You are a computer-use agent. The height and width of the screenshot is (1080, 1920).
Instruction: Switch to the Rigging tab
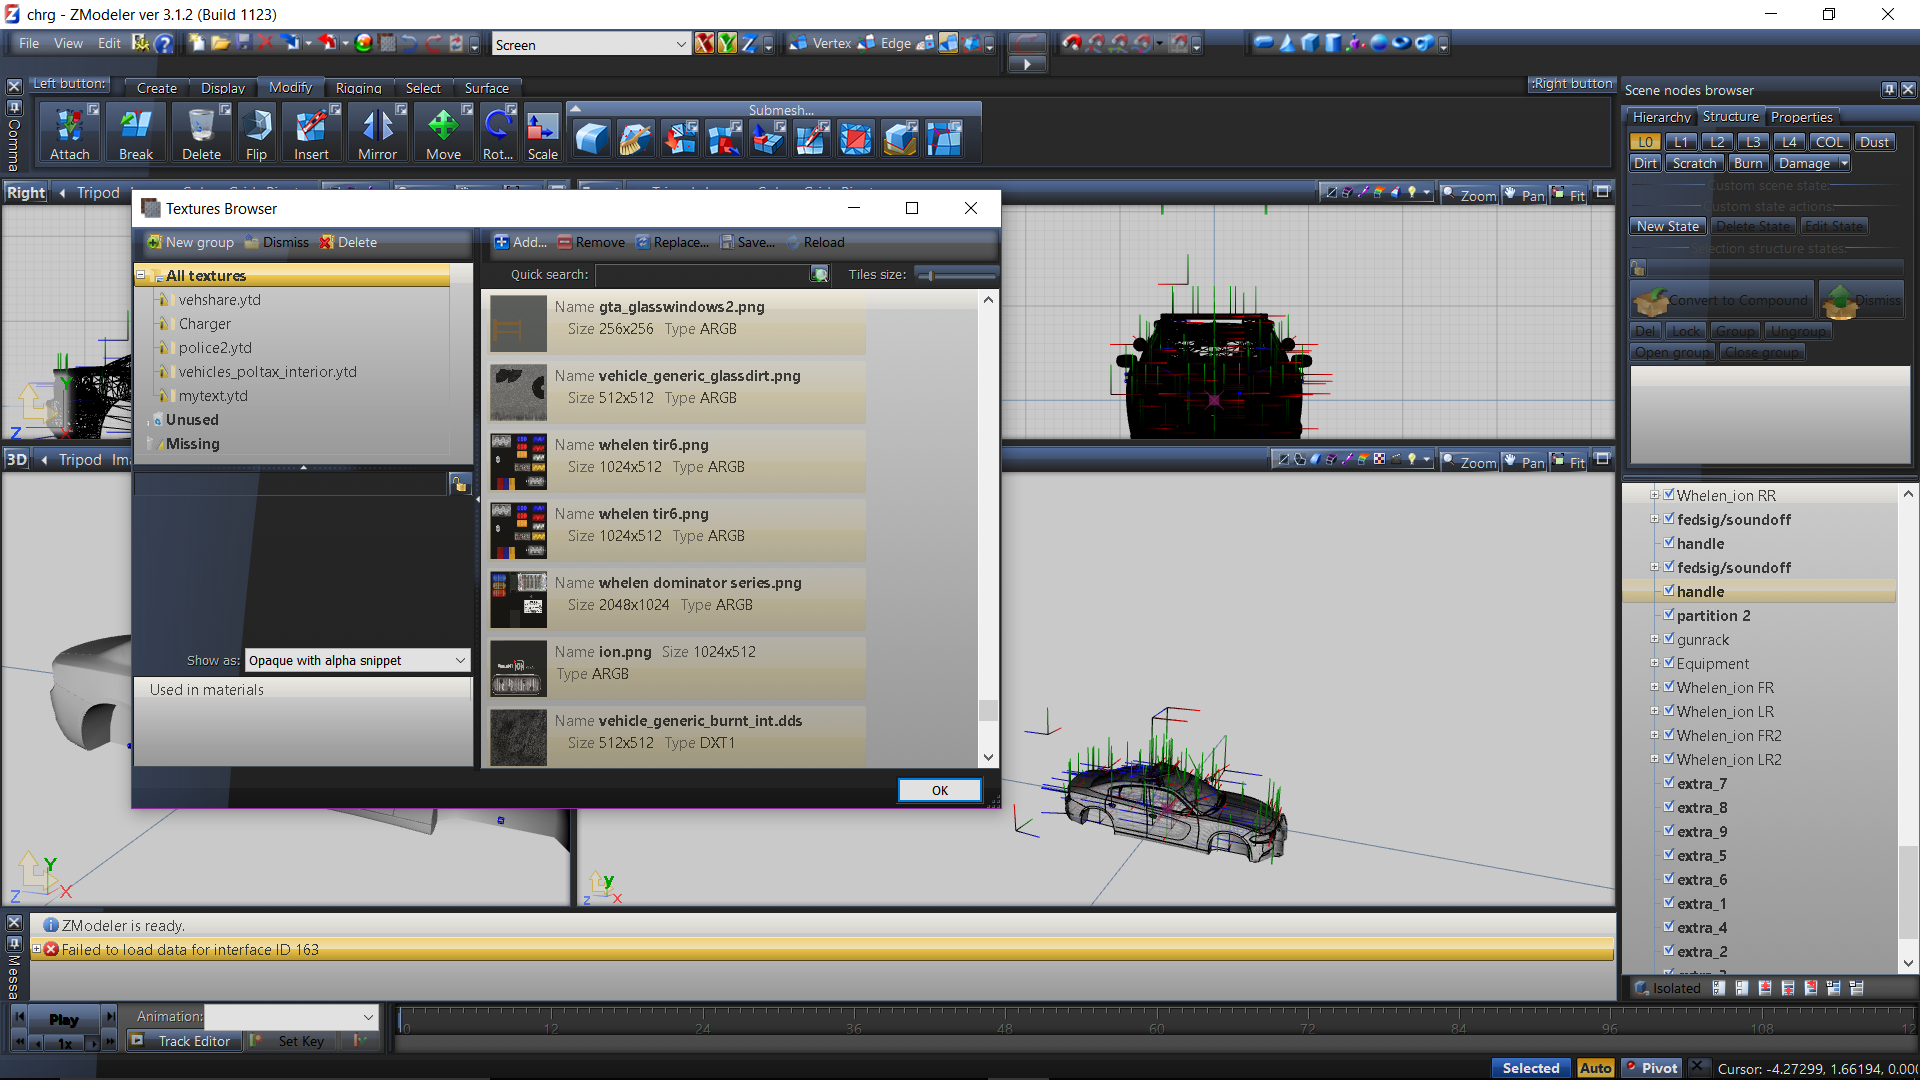(358, 88)
